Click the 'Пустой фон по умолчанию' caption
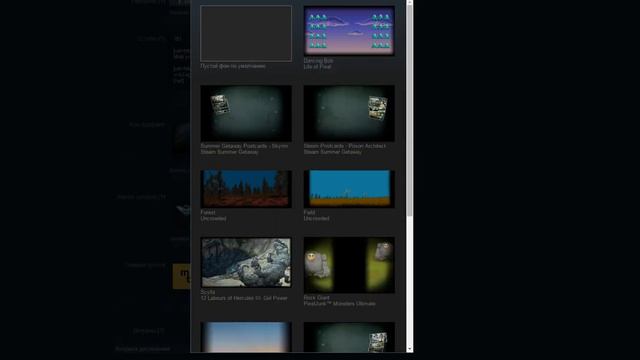The width and height of the screenshot is (640, 360). tap(233, 66)
